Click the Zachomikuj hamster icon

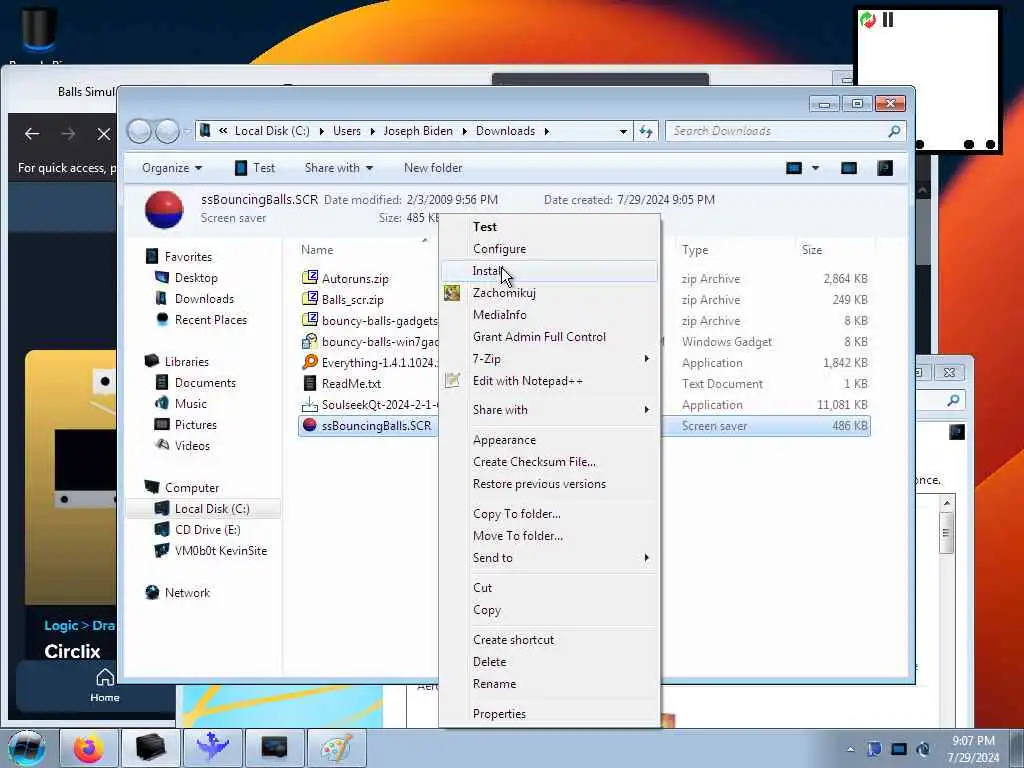(x=452, y=293)
